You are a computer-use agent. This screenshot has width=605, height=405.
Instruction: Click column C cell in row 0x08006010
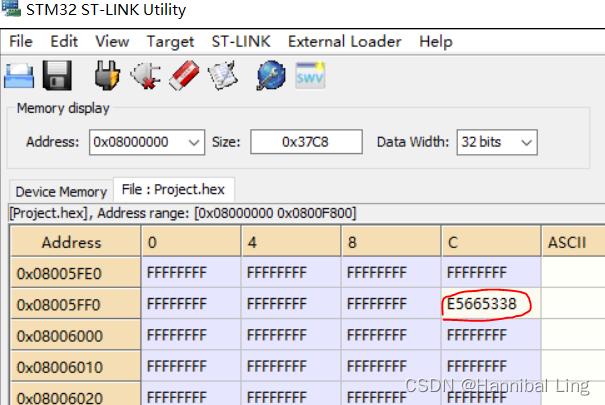point(491,366)
